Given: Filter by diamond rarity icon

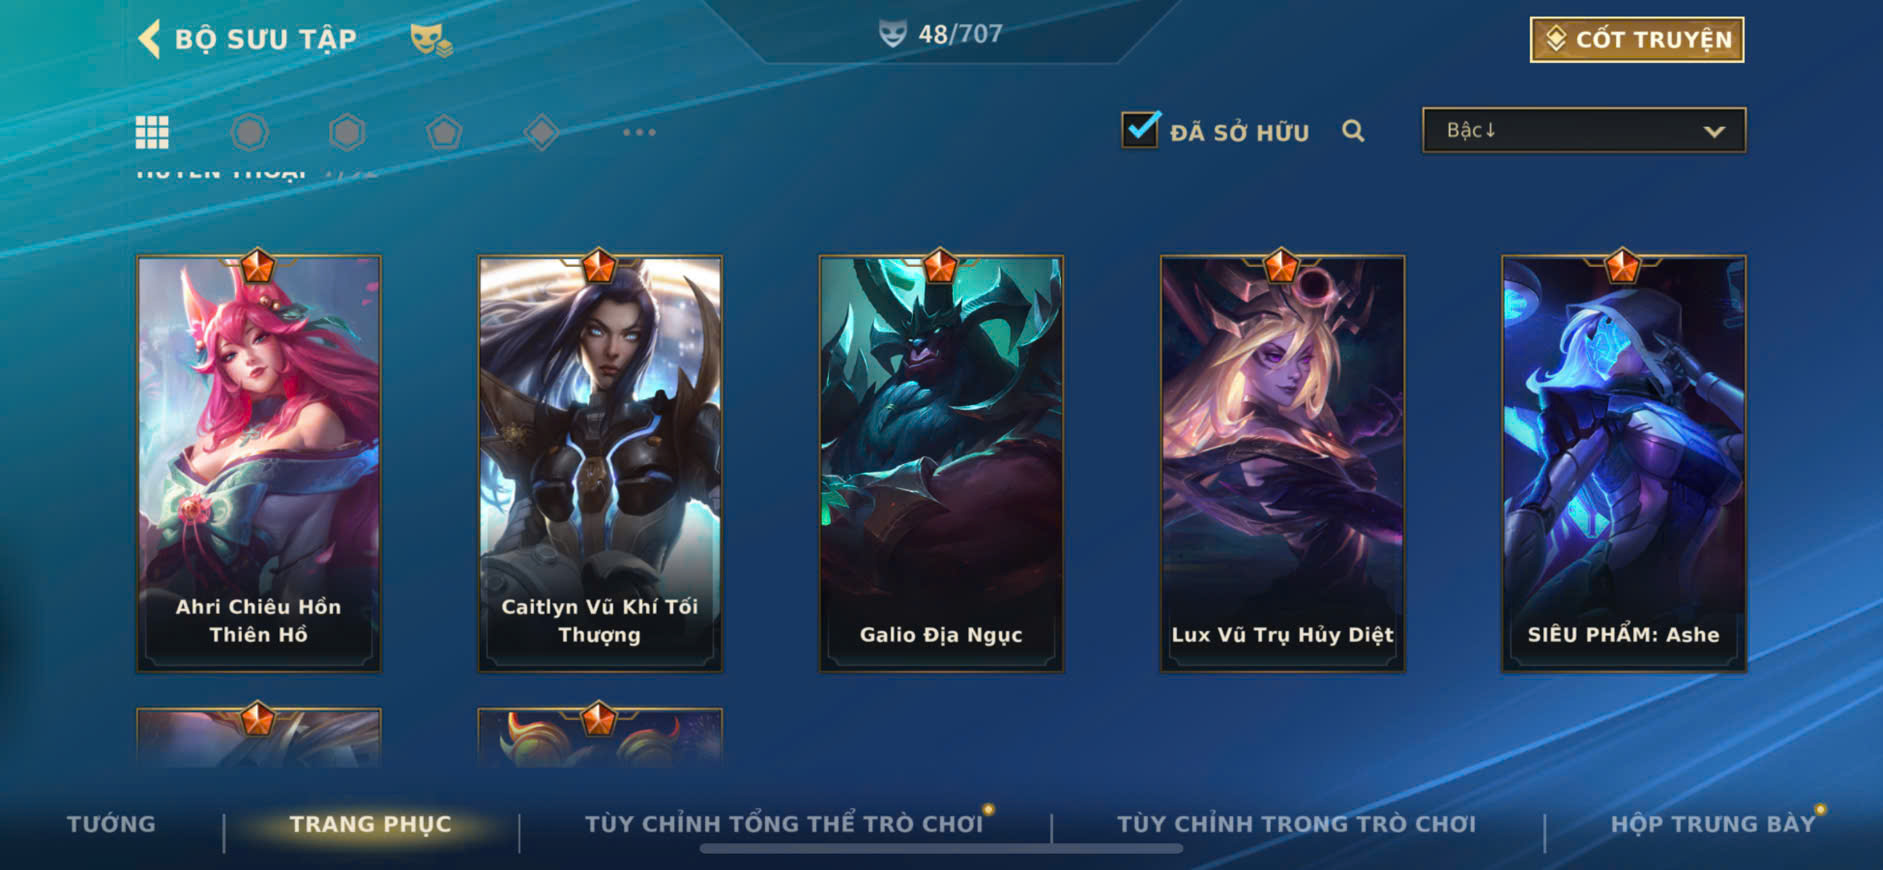Looking at the screenshot, I should [x=541, y=132].
